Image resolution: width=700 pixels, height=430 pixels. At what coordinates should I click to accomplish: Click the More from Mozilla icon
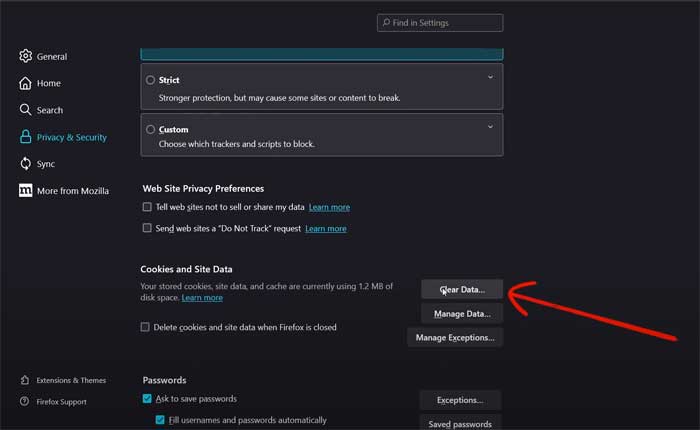(25, 191)
